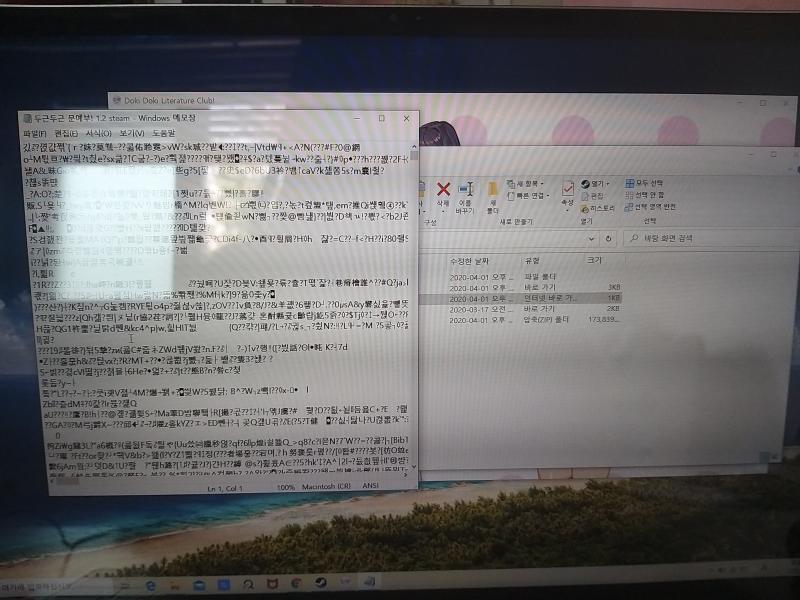
Task: Open the 파일 menu in Notepad
Action: pos(34,134)
